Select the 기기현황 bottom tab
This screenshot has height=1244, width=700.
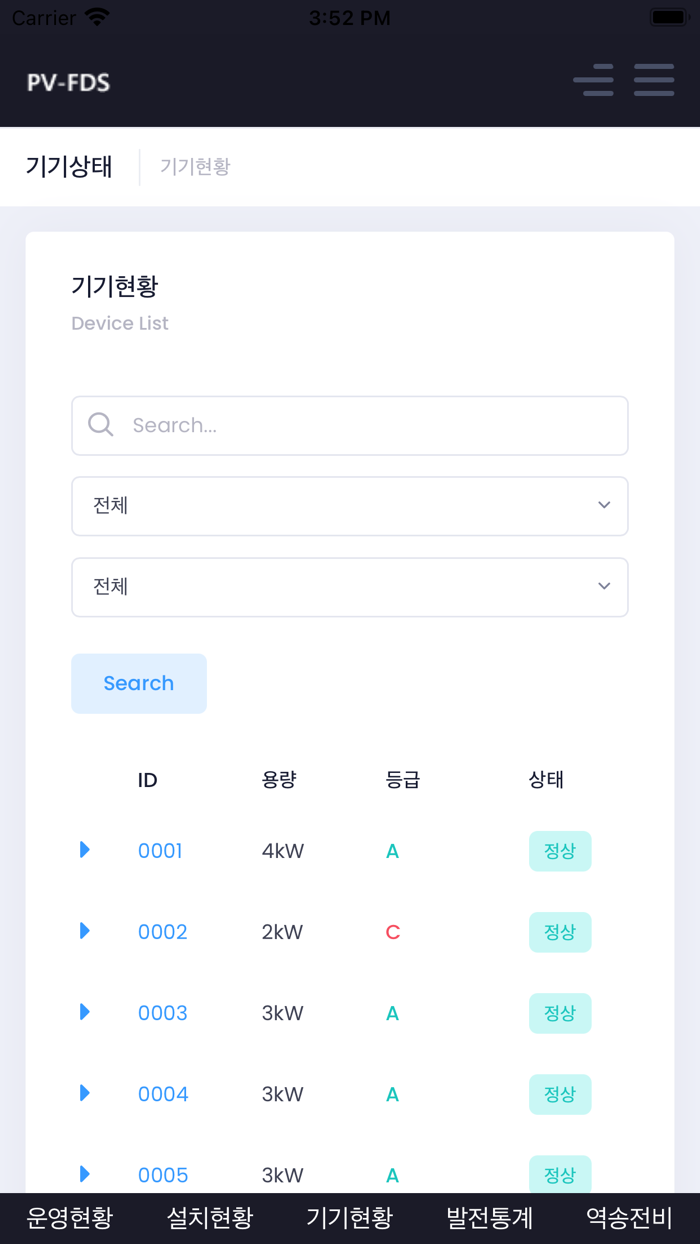350,1218
